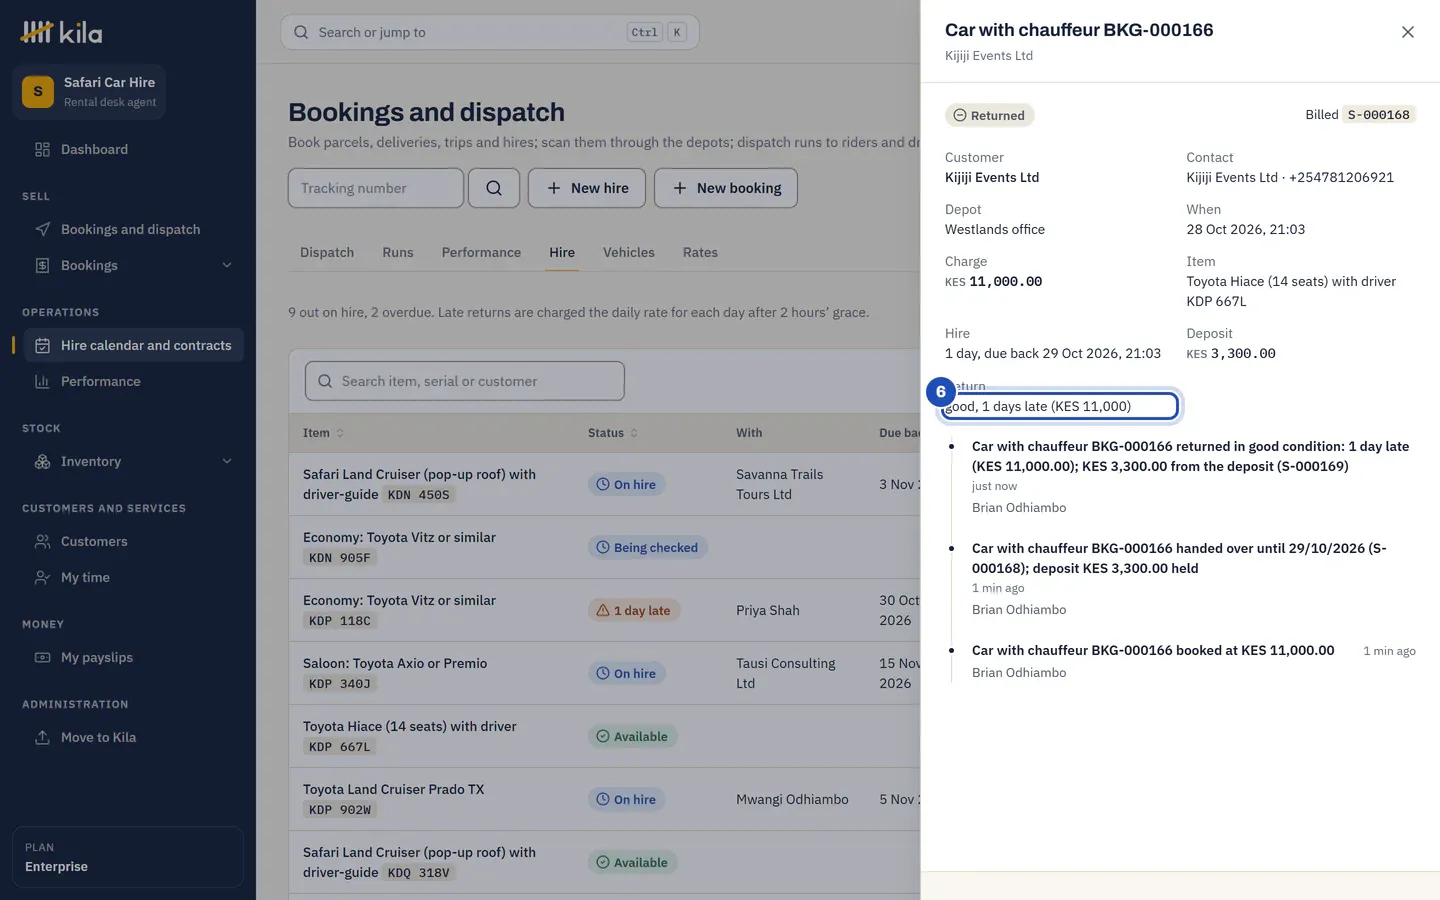Open Hire calendar and contracts page

(x=134, y=345)
